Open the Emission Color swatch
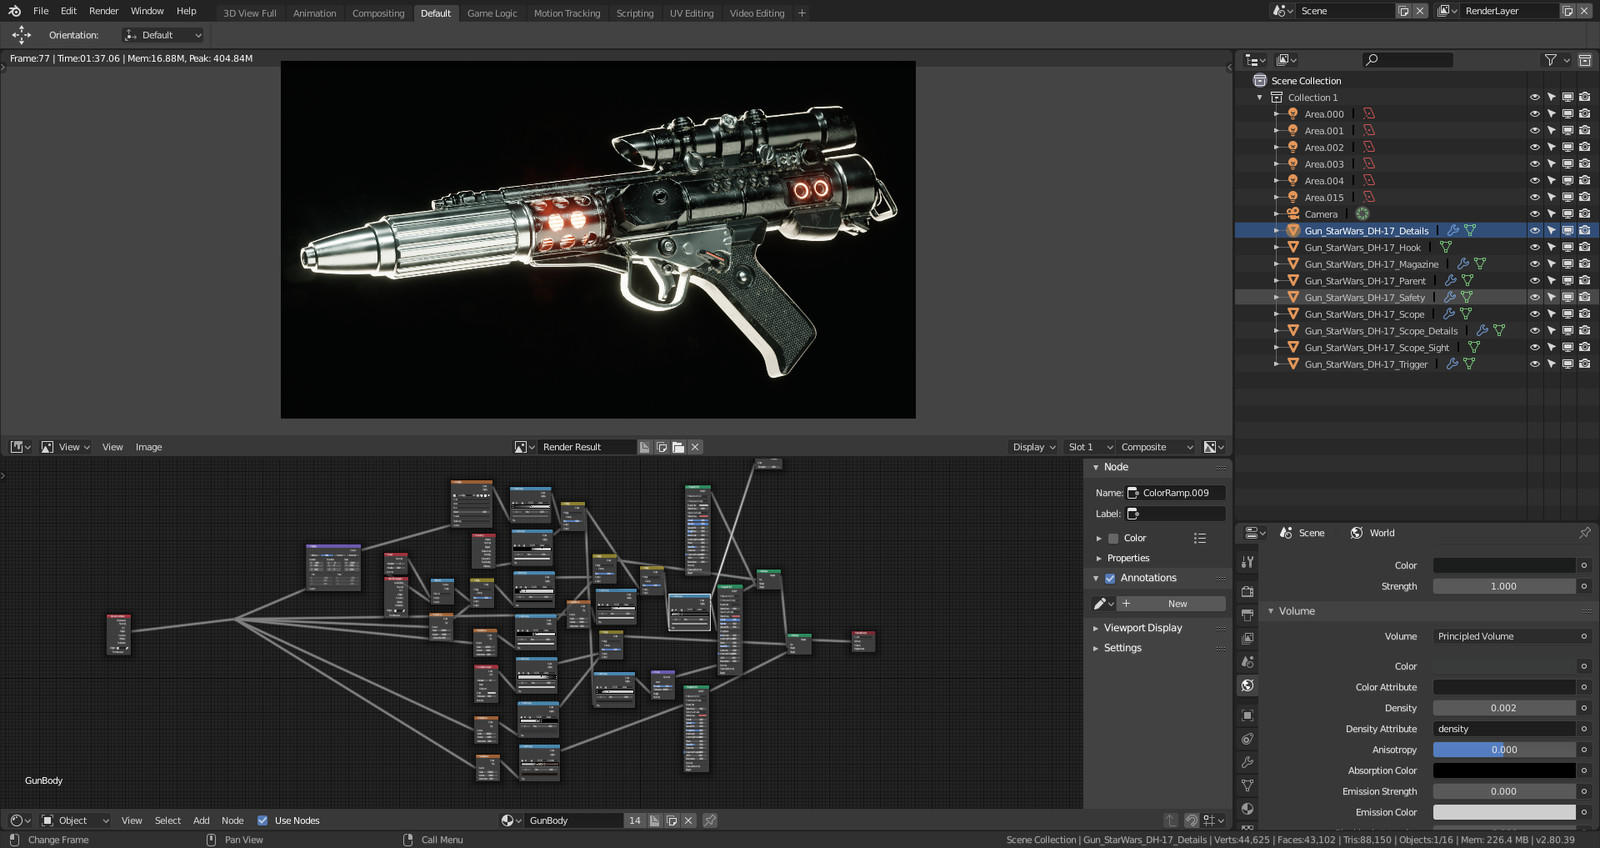 [1504, 812]
